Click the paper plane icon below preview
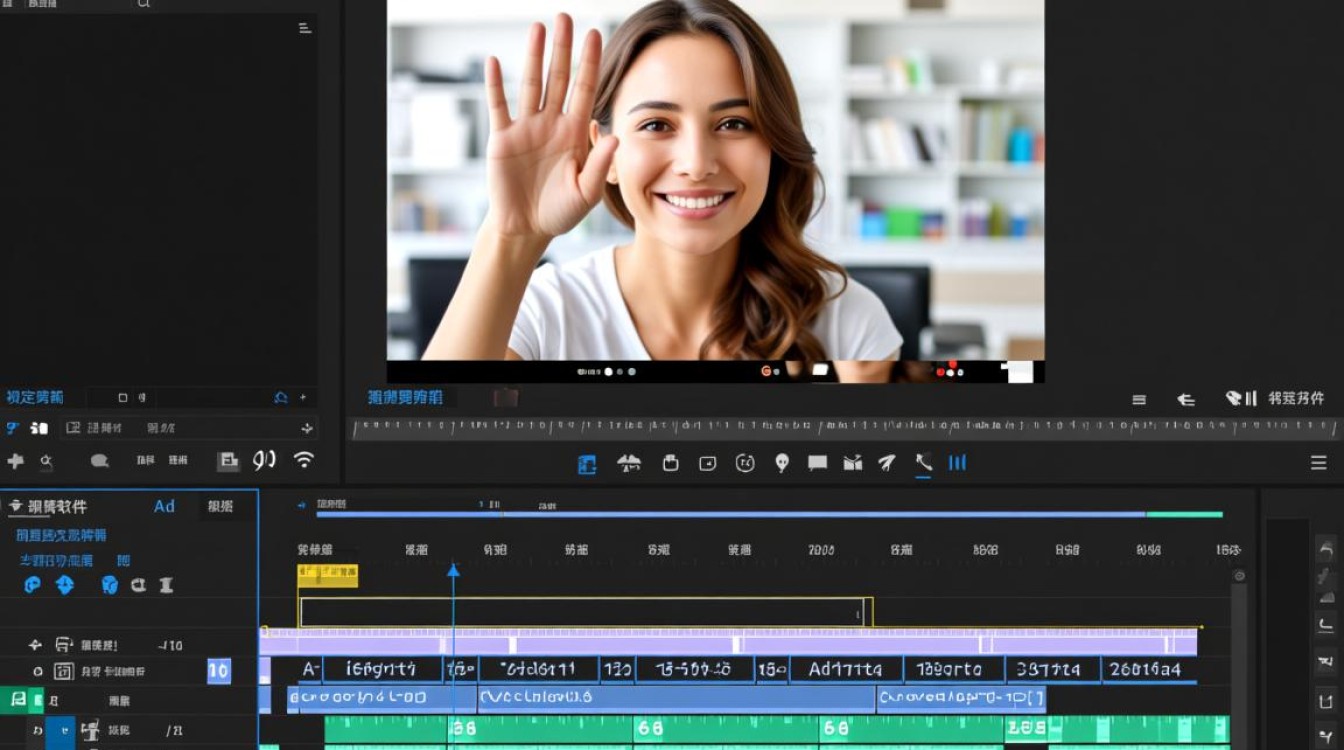 (887, 462)
